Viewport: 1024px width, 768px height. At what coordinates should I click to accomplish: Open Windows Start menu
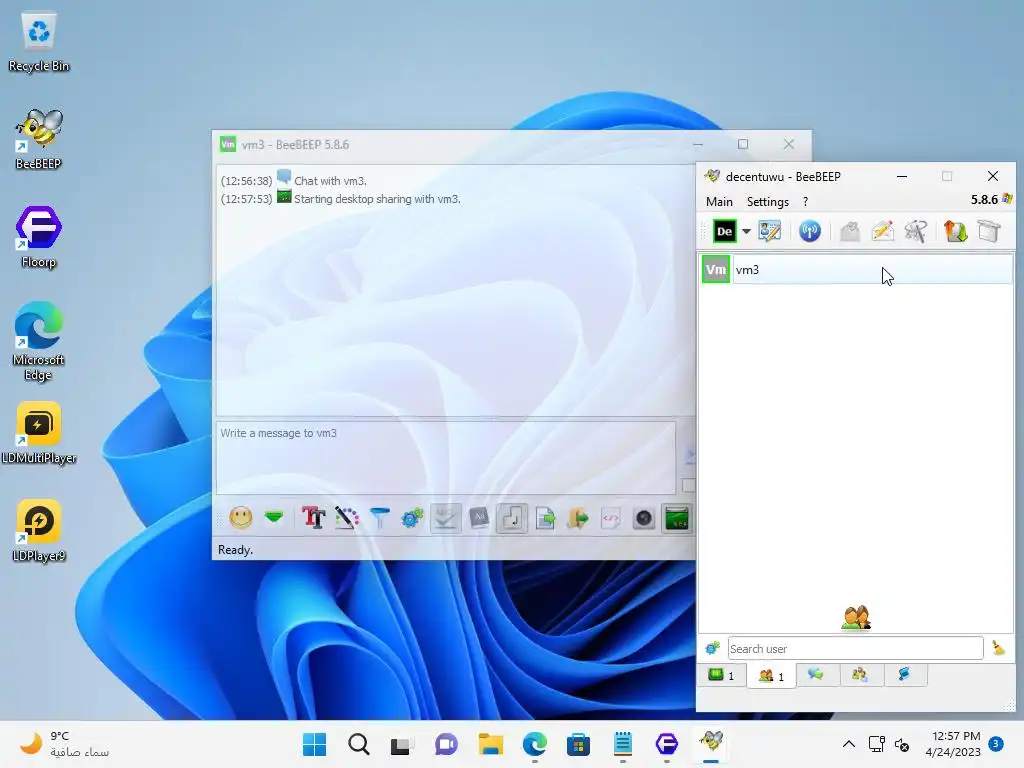[x=314, y=744]
